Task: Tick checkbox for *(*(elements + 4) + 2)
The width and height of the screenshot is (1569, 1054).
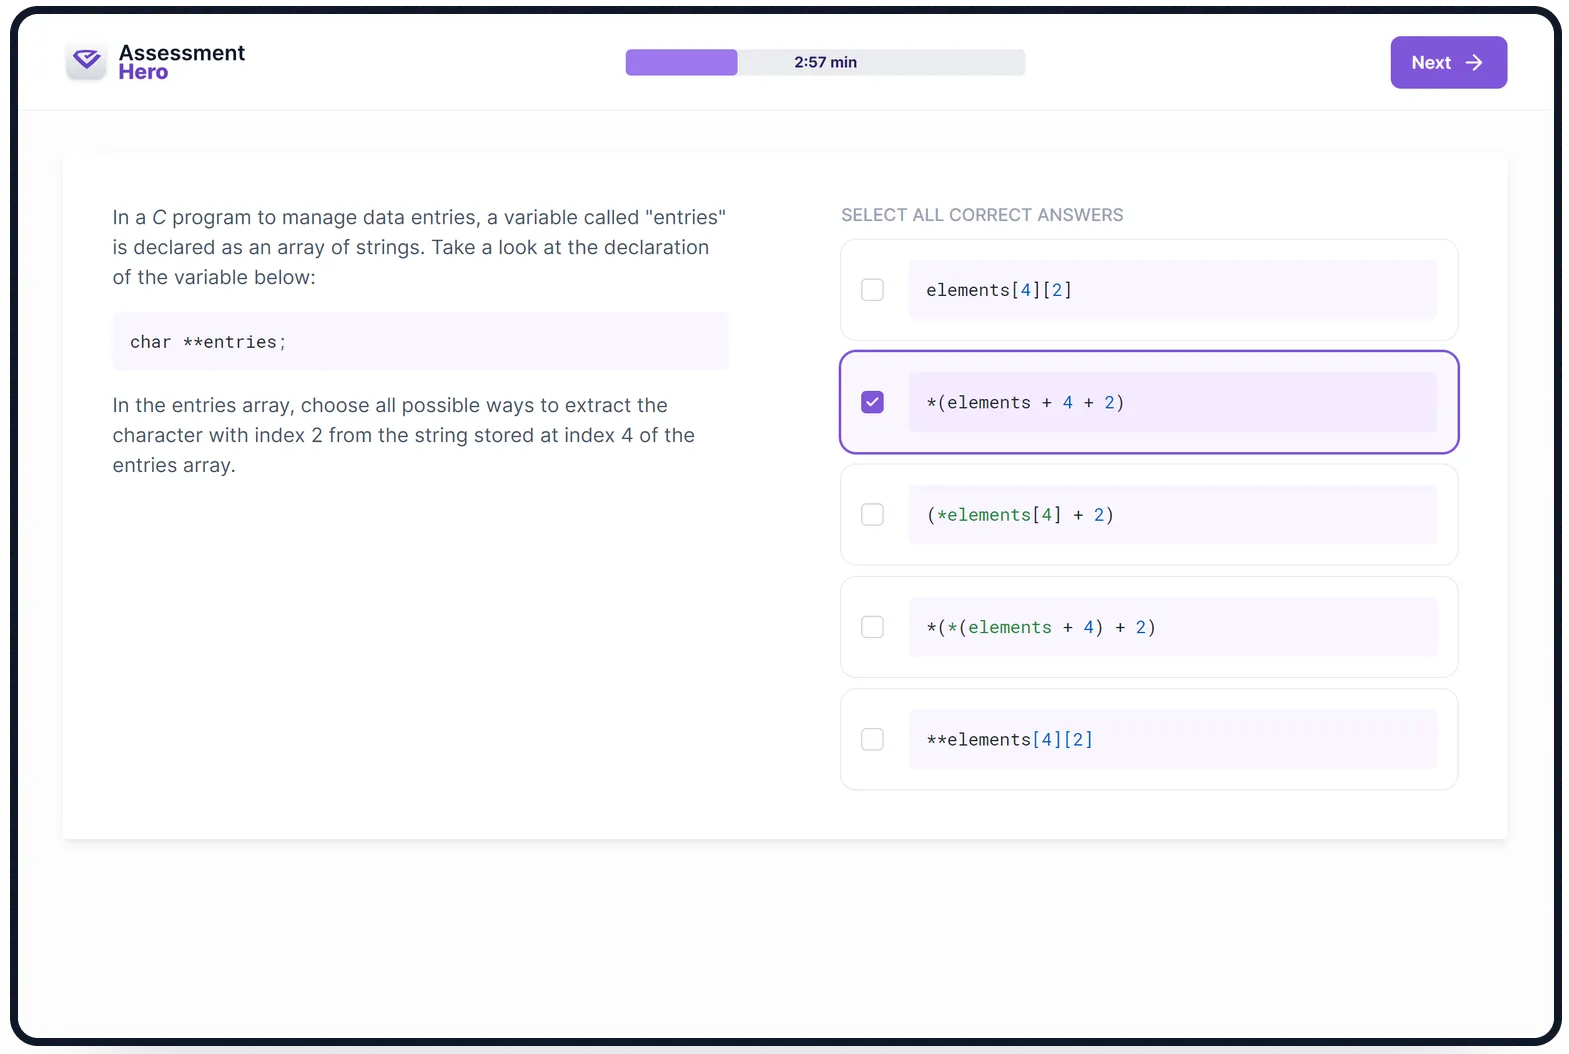Action: tap(872, 627)
